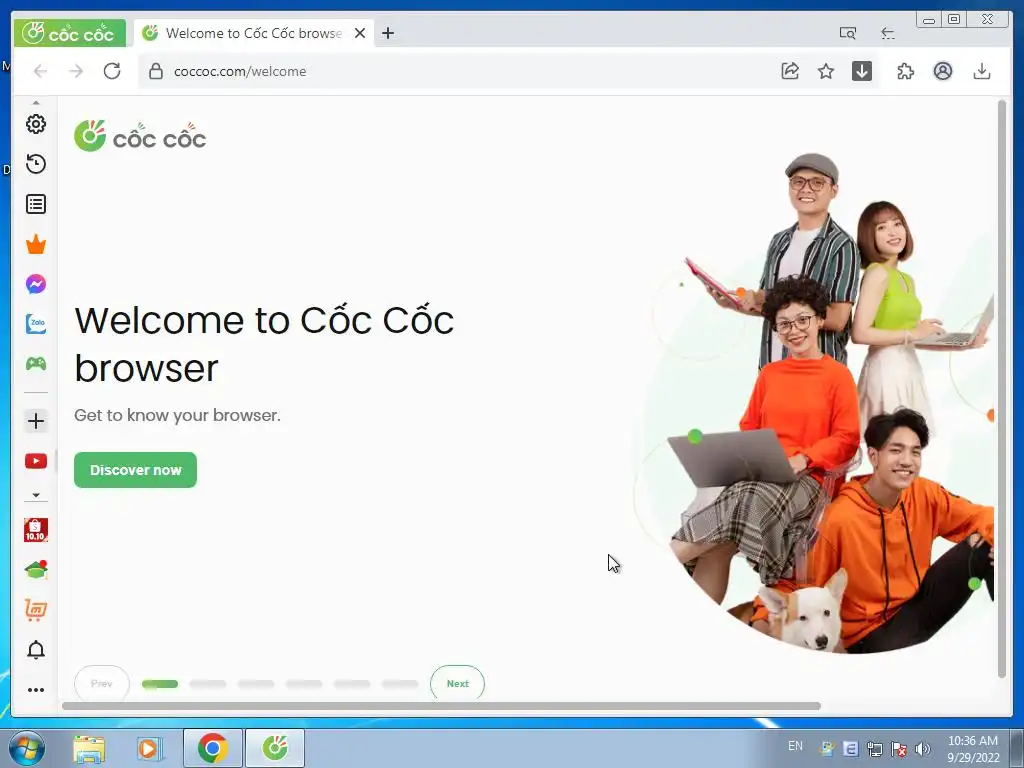Image resolution: width=1024 pixels, height=768 pixels.
Task: Click the horizontal scrollbar of the page
Action: coord(441,706)
